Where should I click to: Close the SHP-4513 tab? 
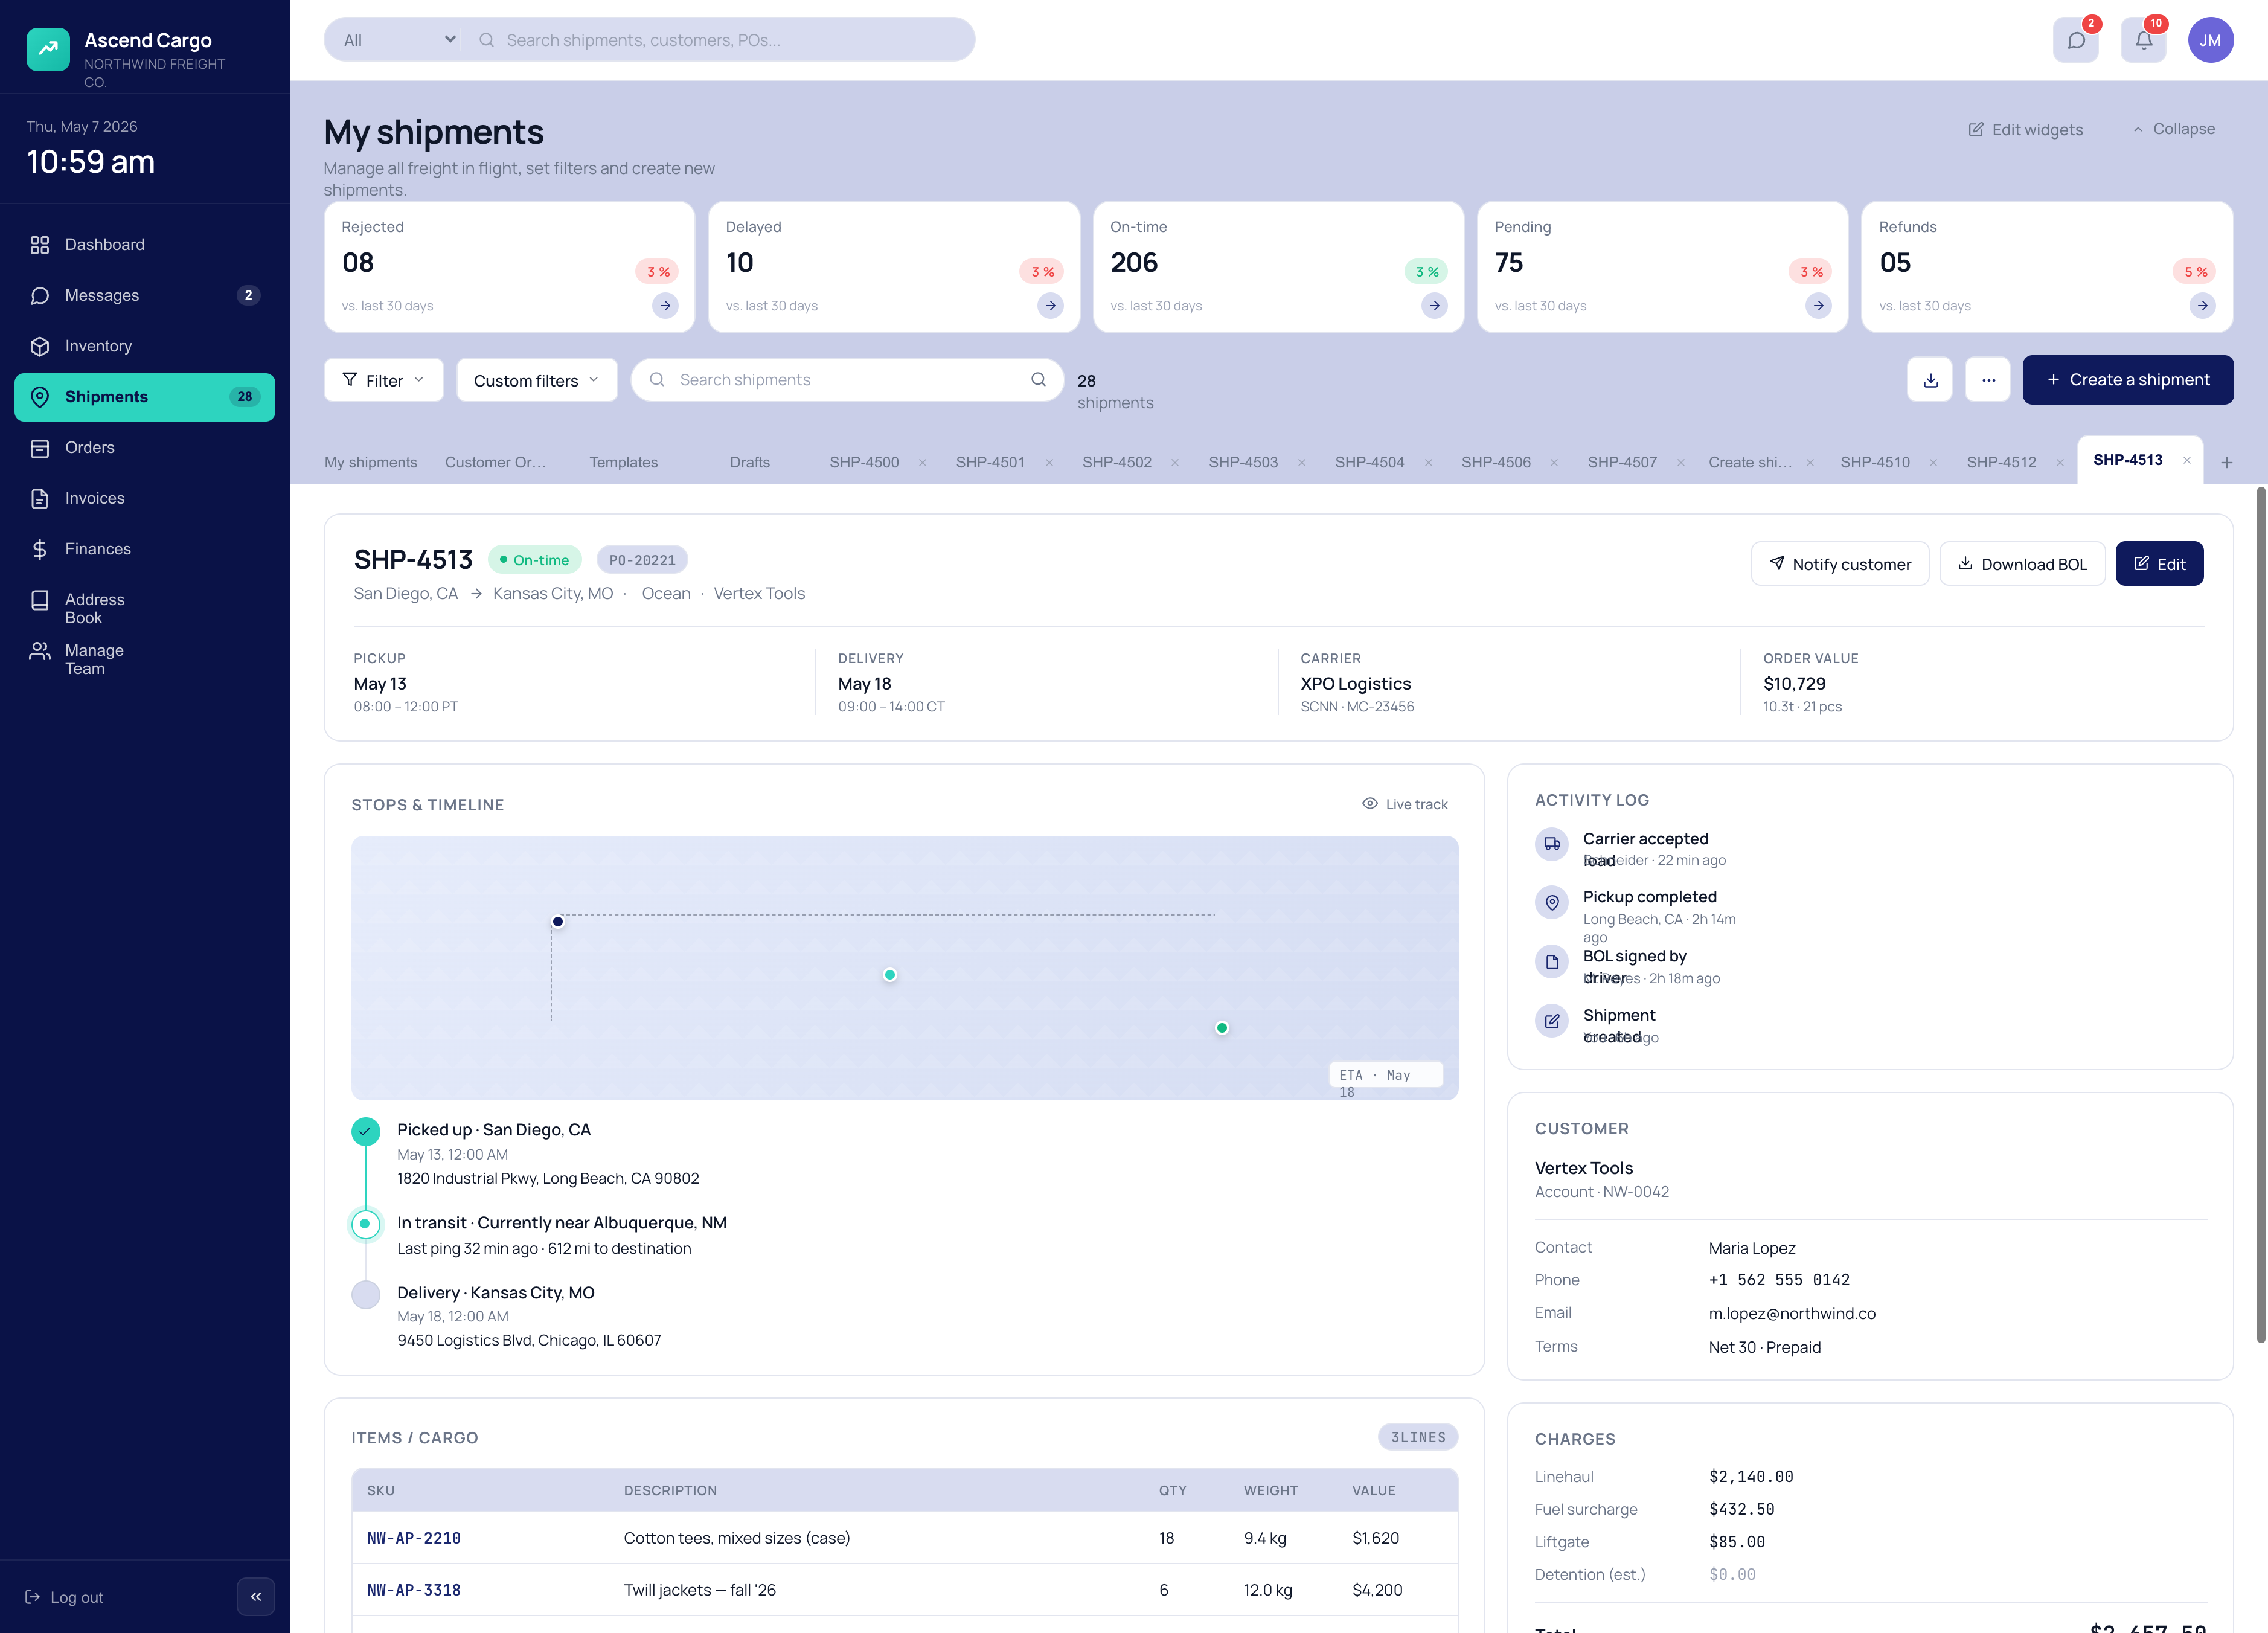coord(2187,460)
